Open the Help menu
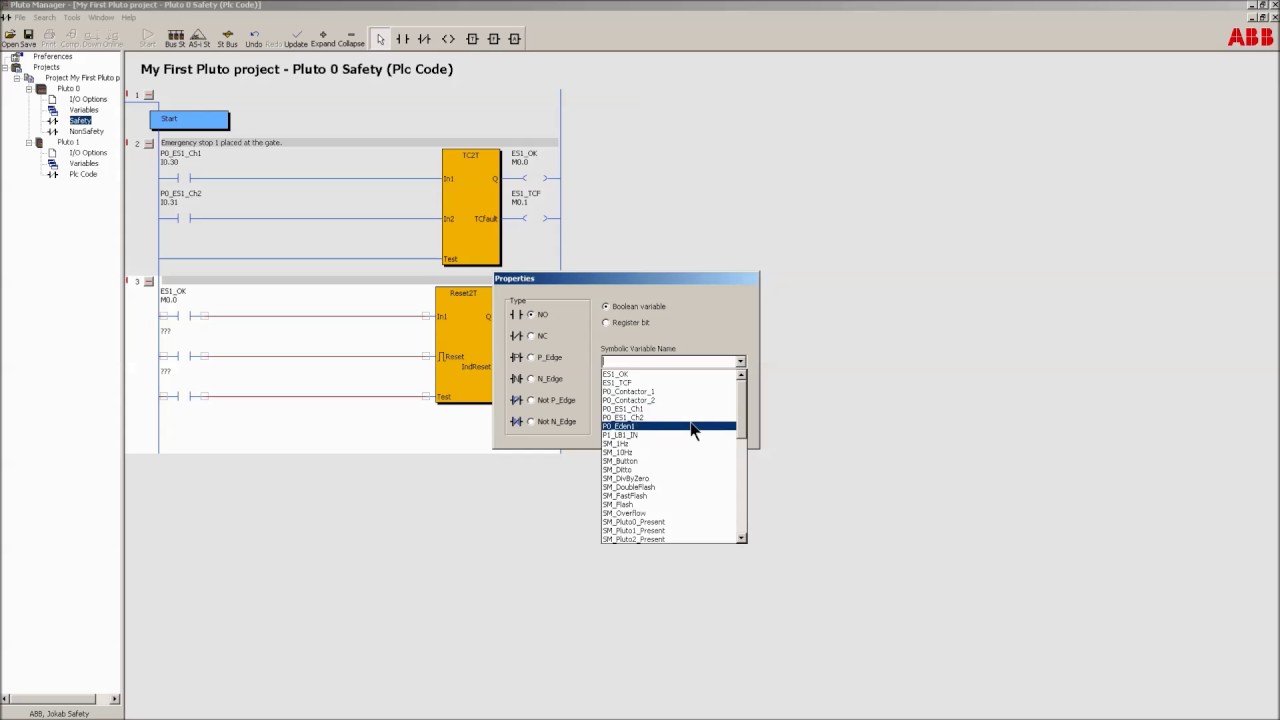 129,17
